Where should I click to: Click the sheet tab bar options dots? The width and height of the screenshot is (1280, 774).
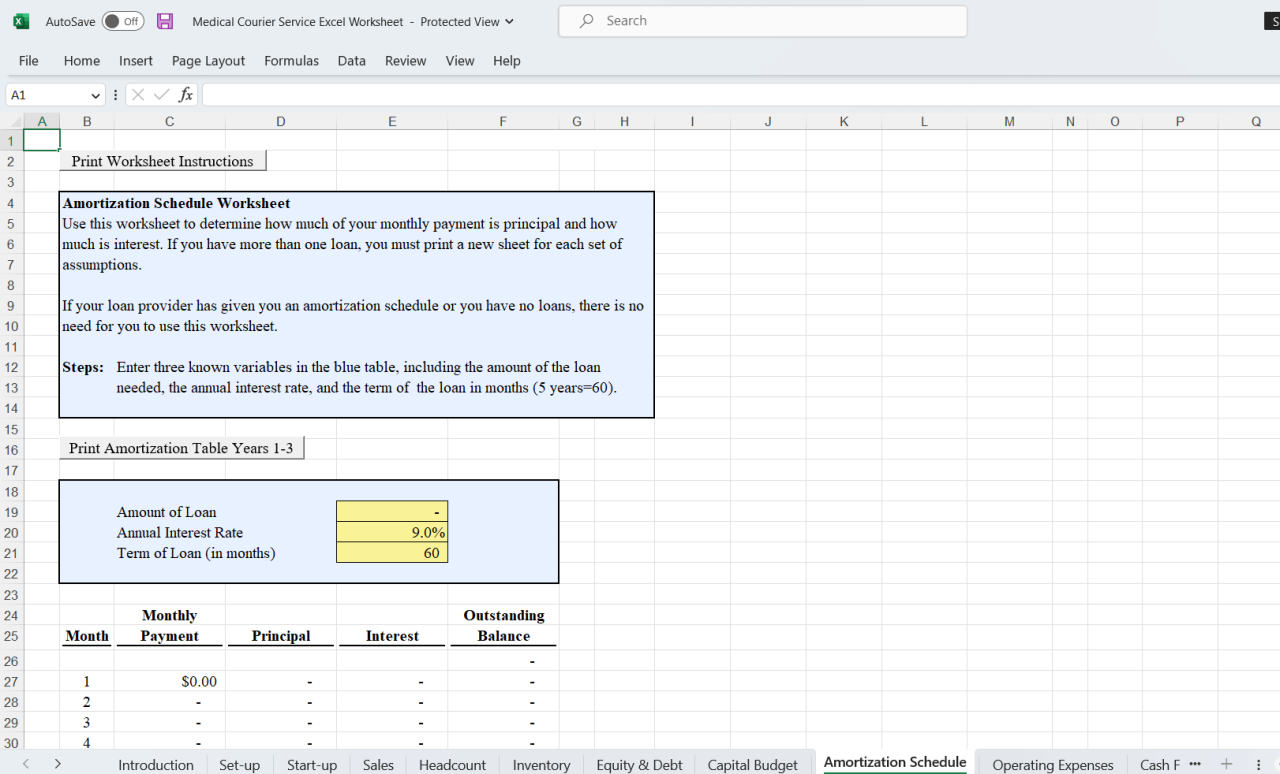pyautogui.click(x=1258, y=764)
